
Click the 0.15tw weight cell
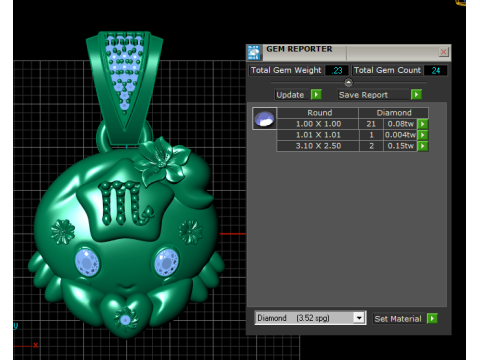(x=400, y=146)
